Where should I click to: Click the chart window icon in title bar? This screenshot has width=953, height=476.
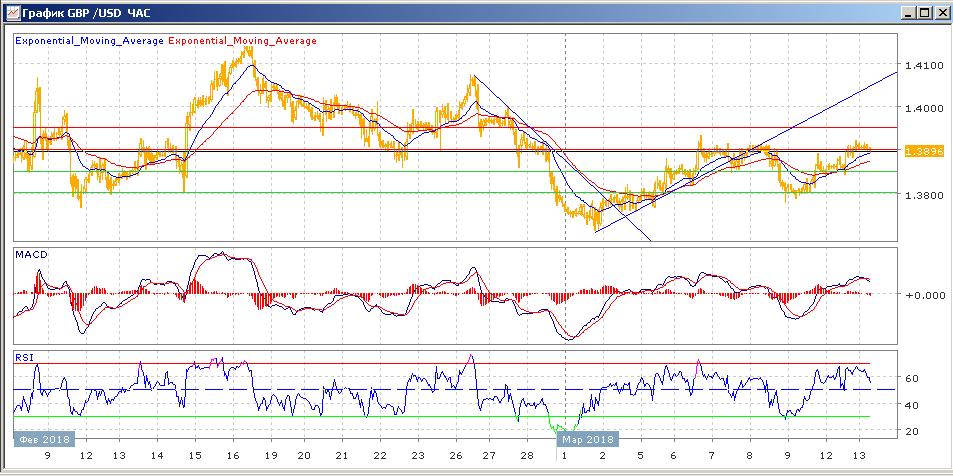click(12, 12)
